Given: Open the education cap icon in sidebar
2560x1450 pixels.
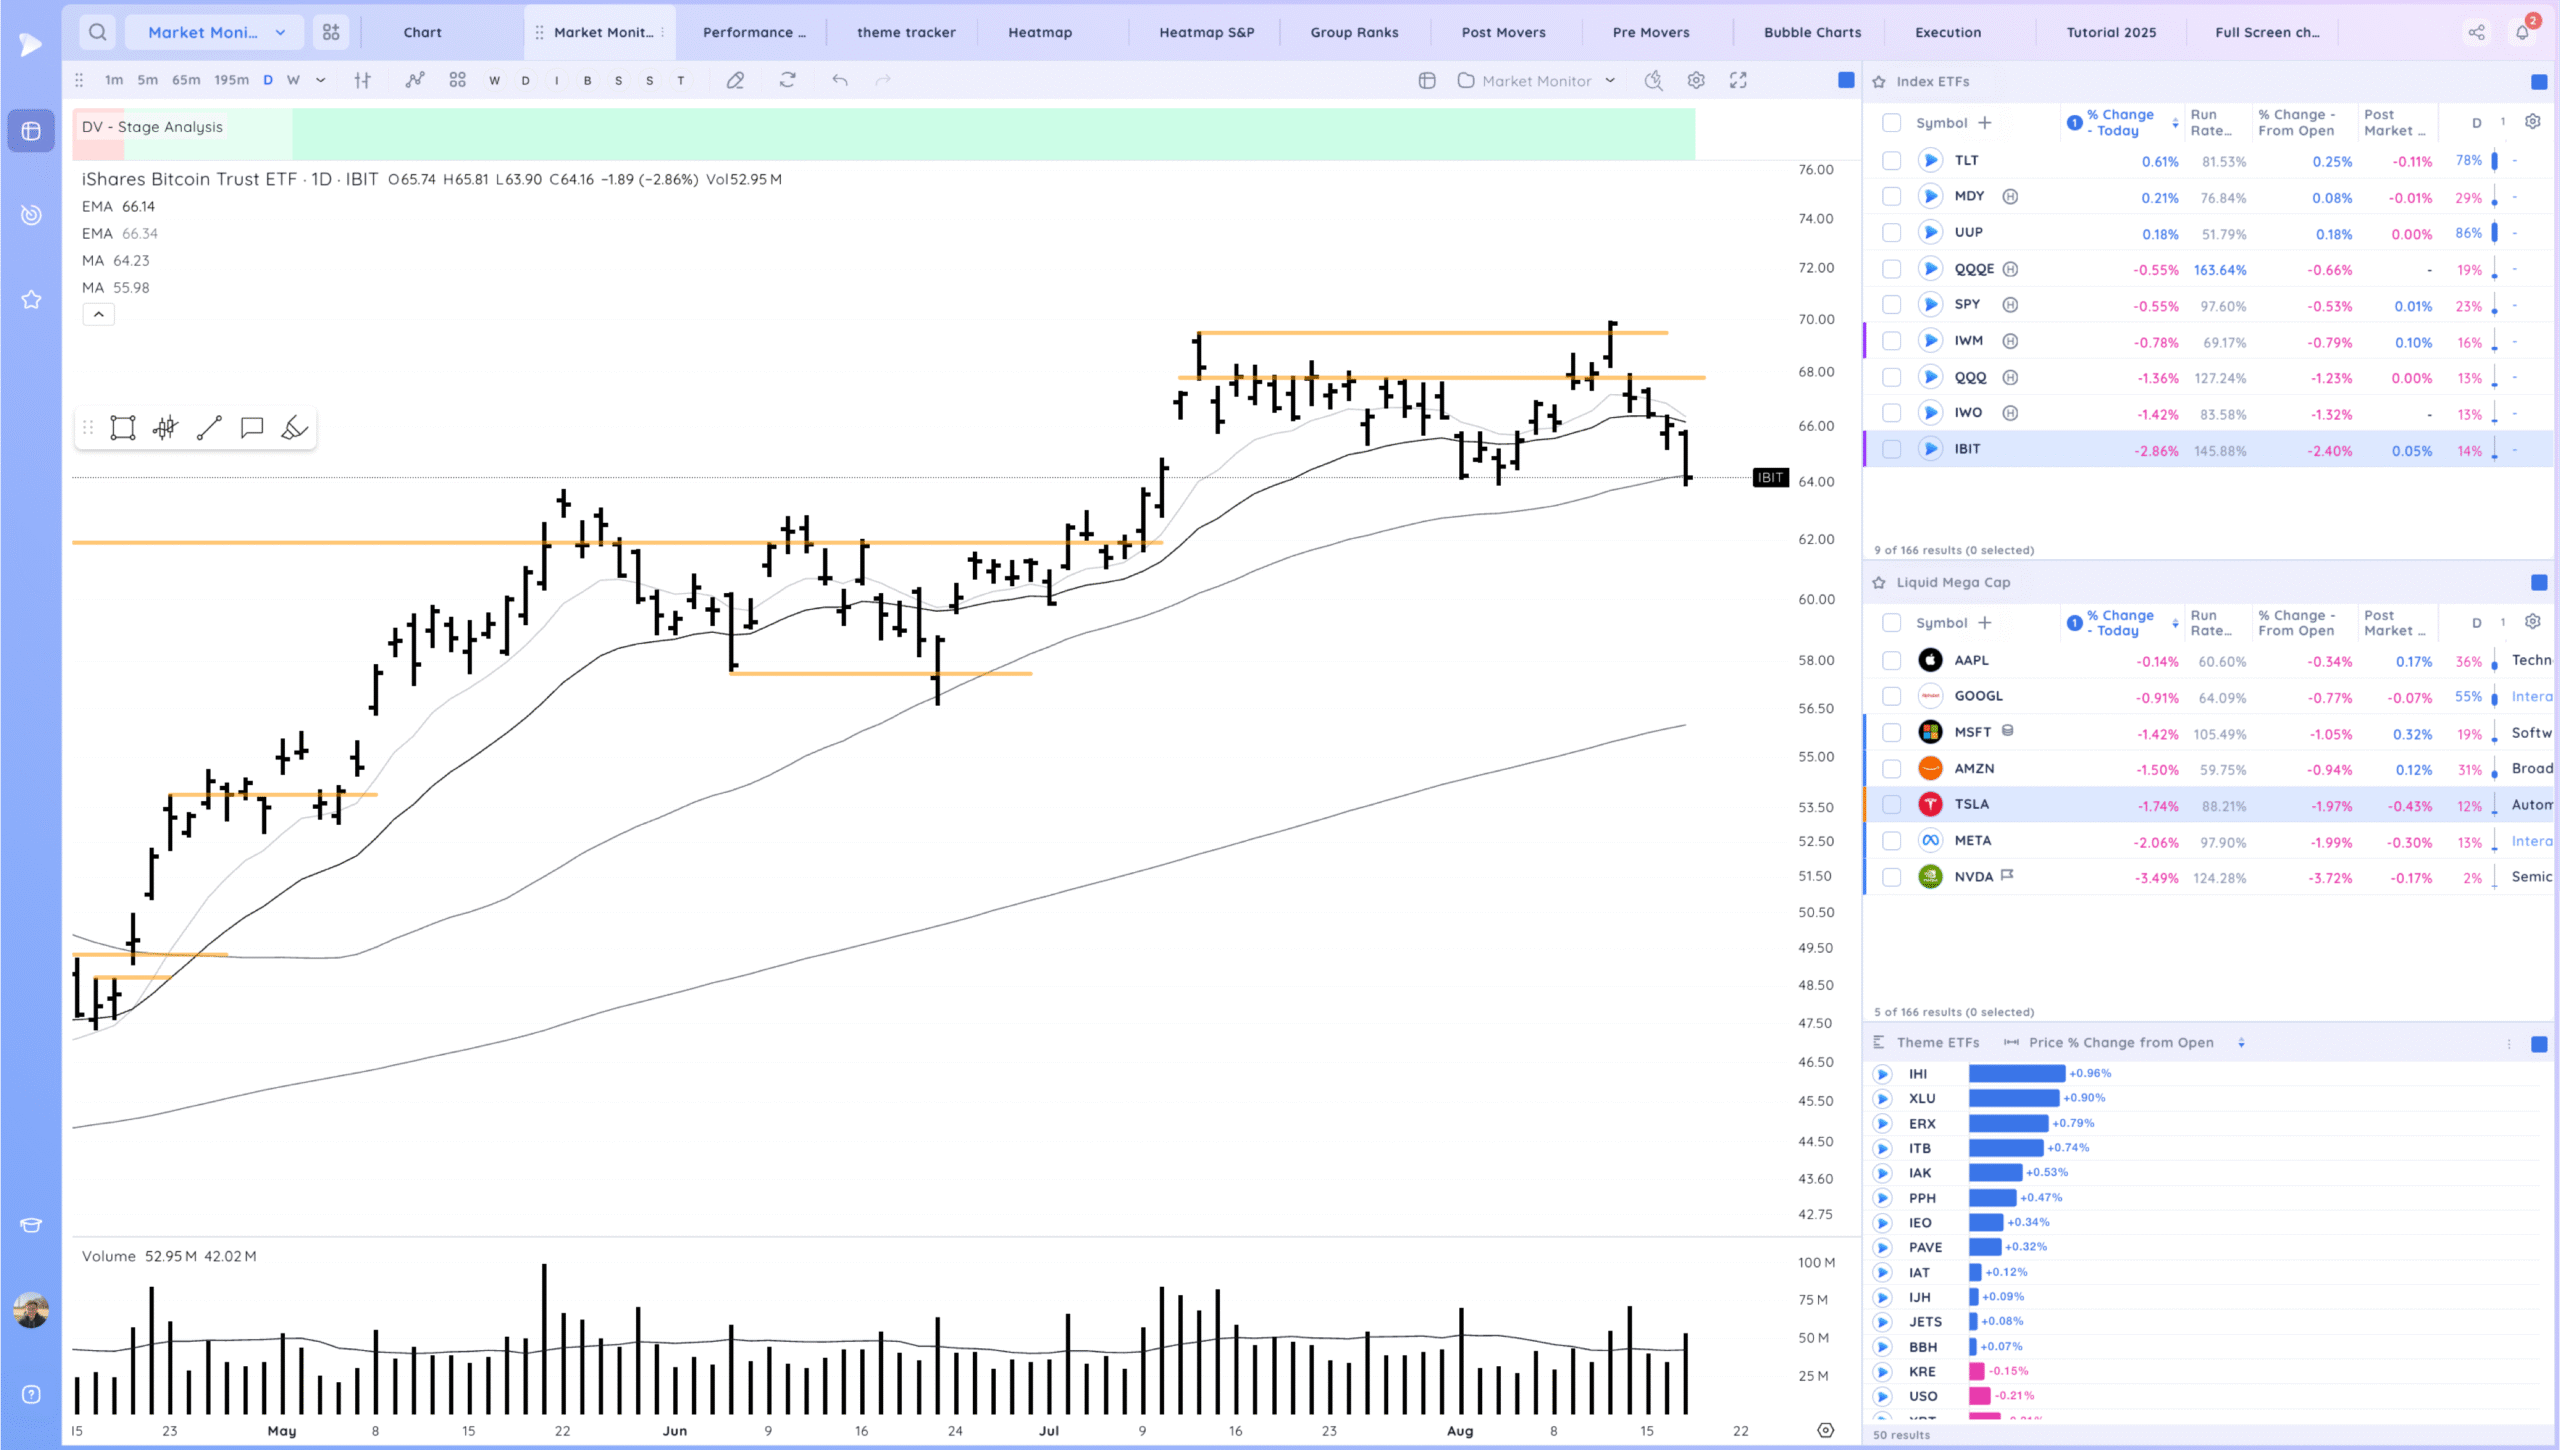Looking at the screenshot, I should click(31, 1226).
